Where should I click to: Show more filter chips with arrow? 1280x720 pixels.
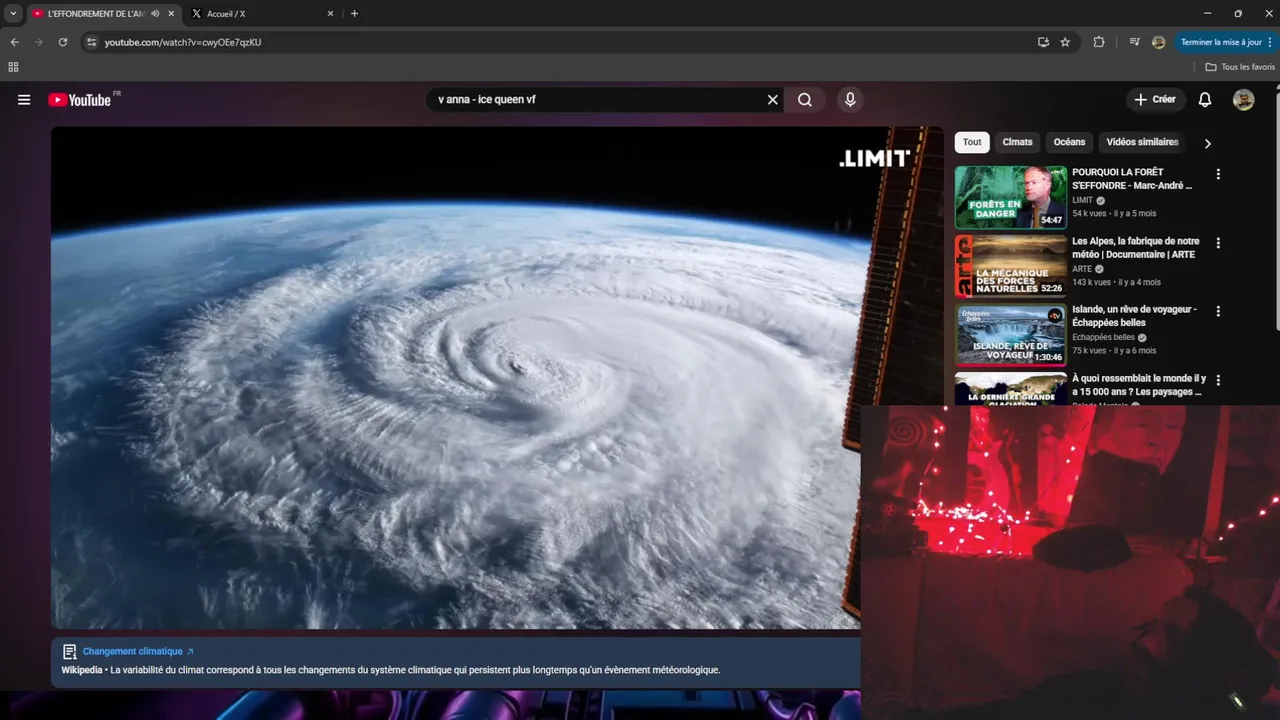[1207, 143]
